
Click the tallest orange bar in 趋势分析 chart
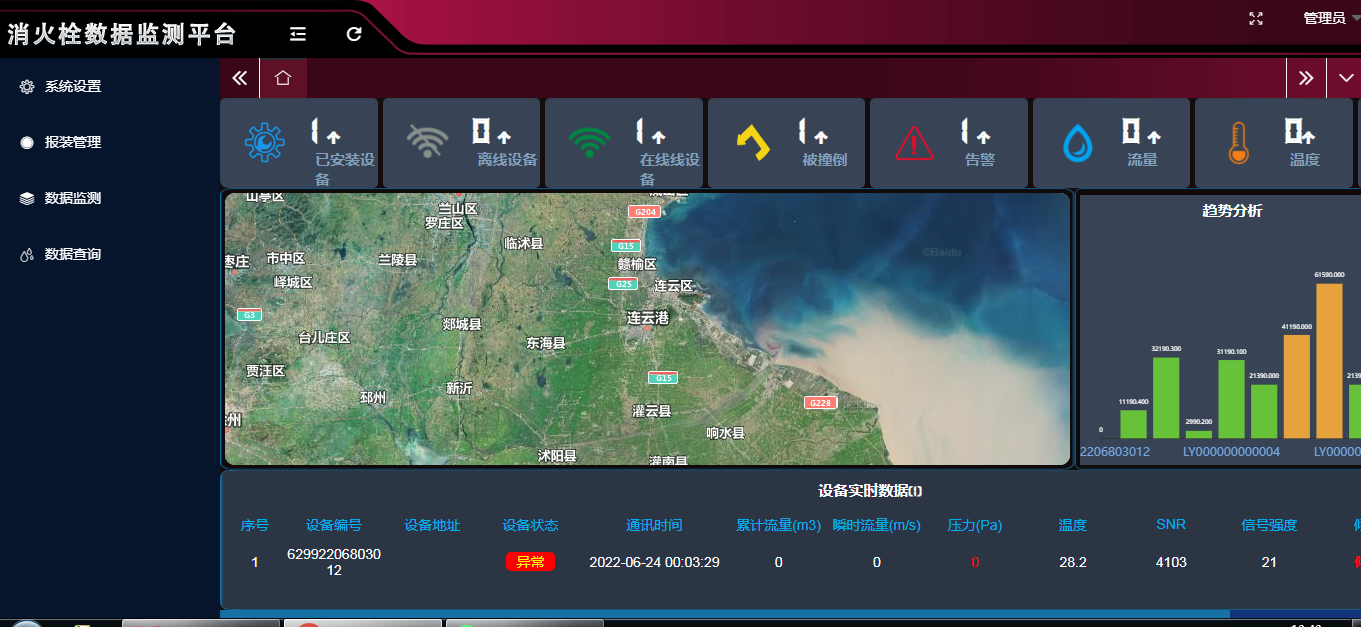coord(1330,360)
